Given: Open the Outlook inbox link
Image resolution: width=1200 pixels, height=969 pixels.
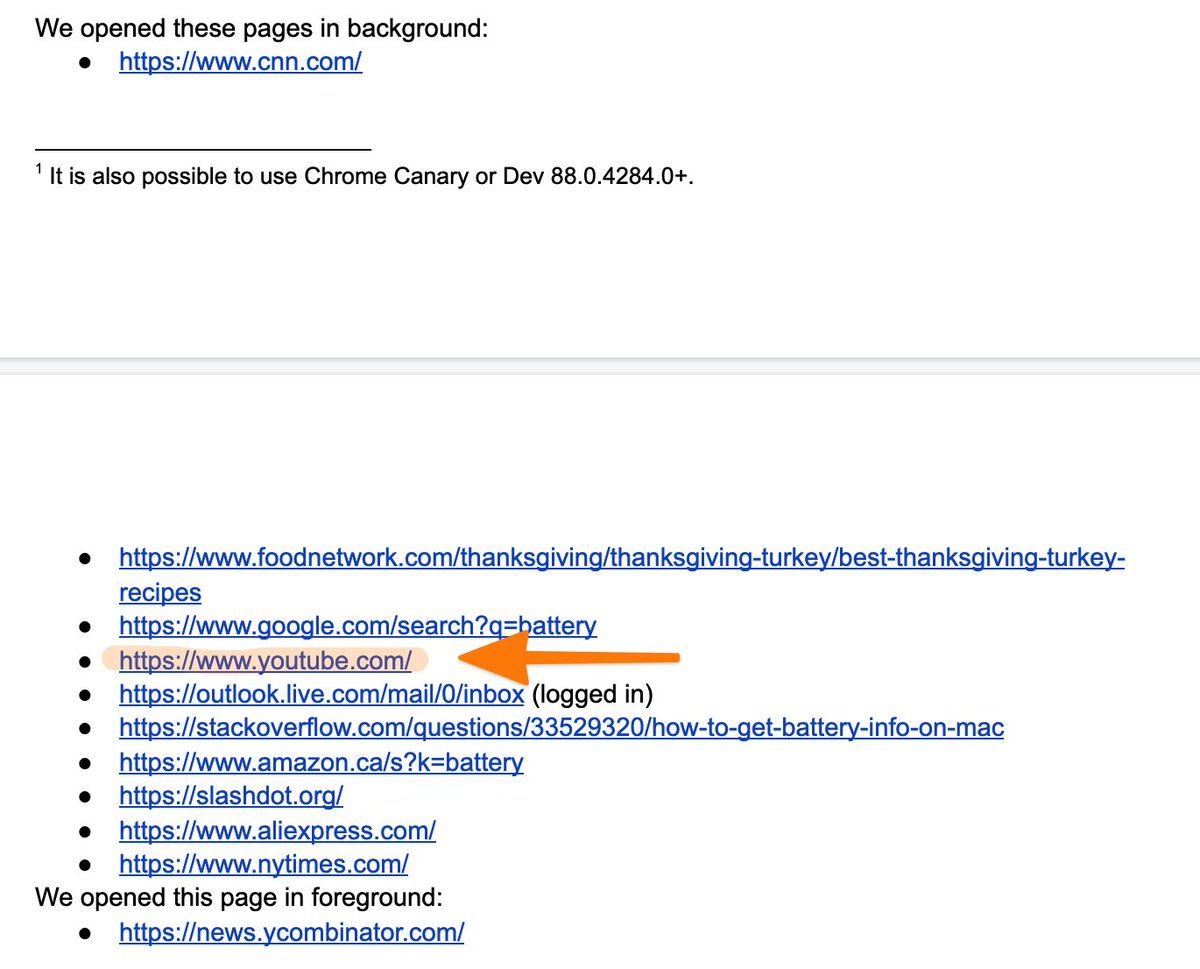Looking at the screenshot, I should click(320, 694).
